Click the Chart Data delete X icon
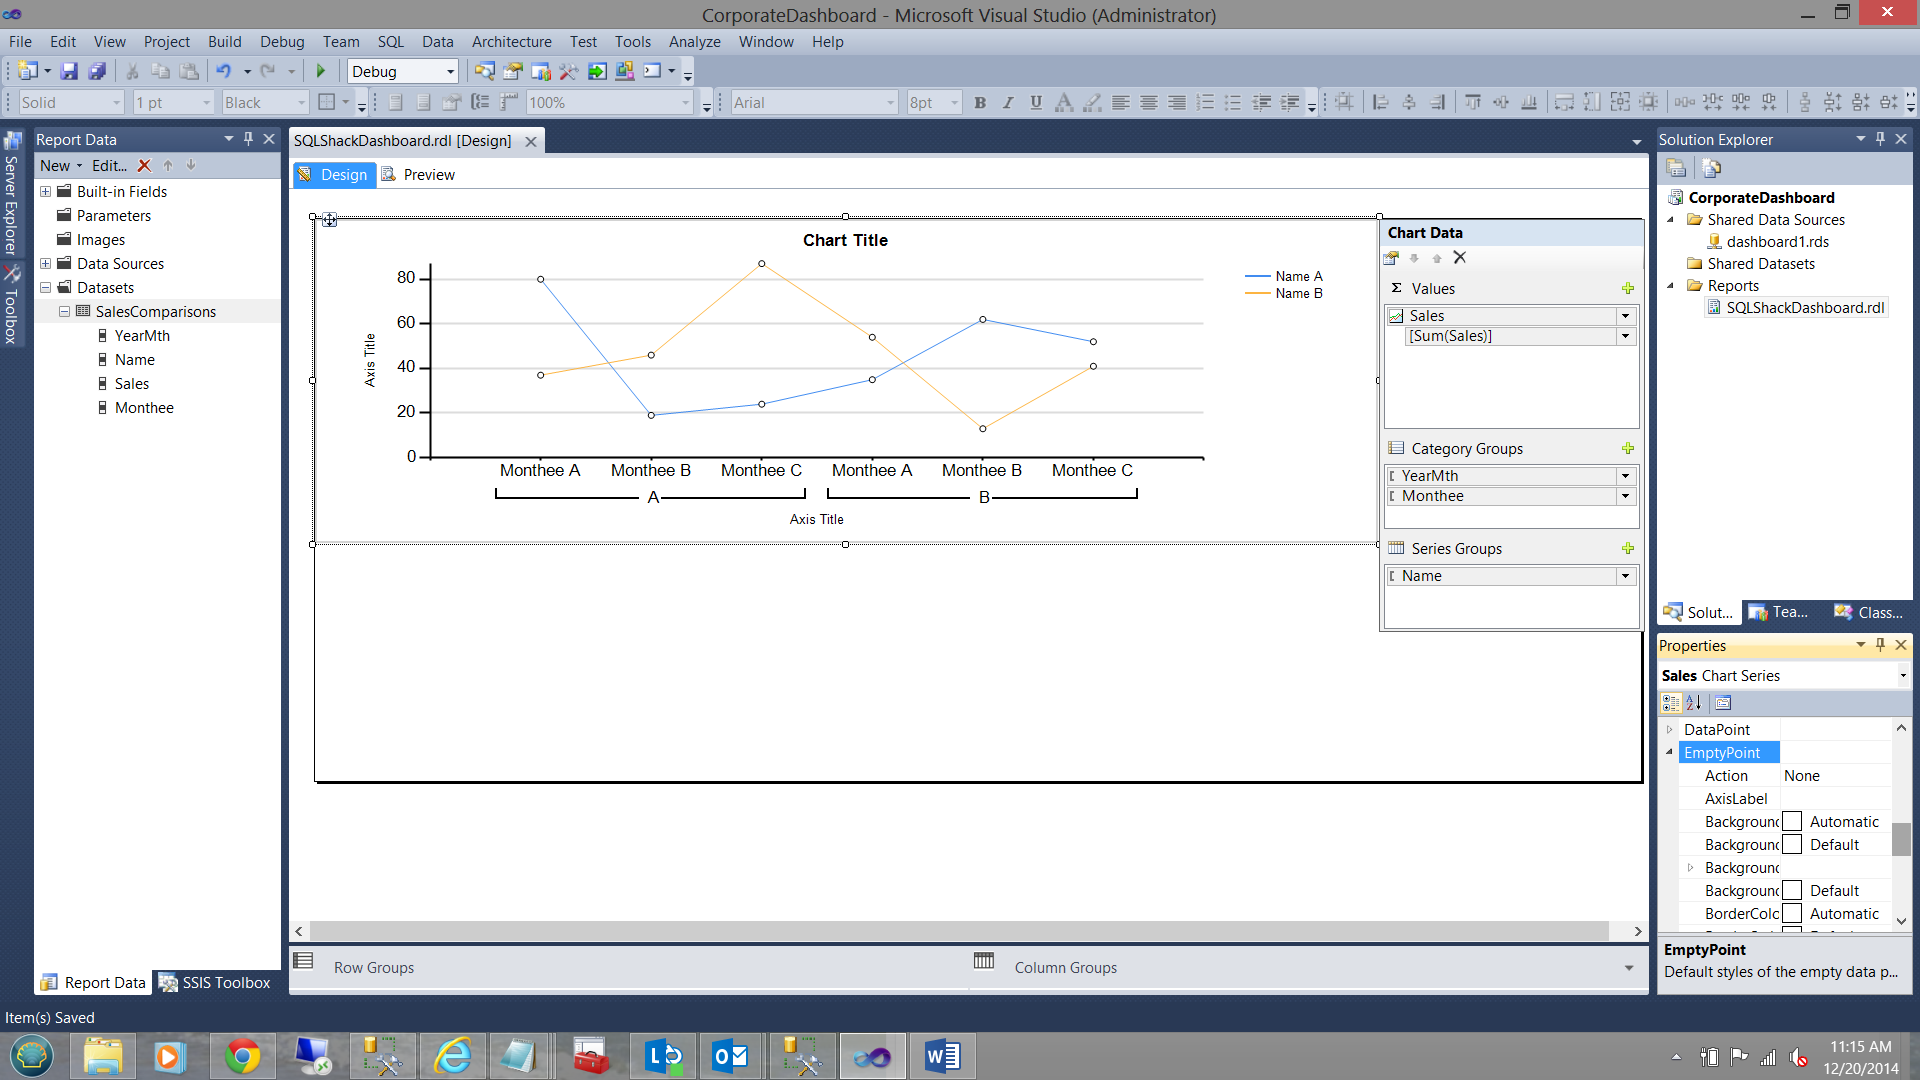The height and width of the screenshot is (1080, 1920). click(x=1460, y=258)
